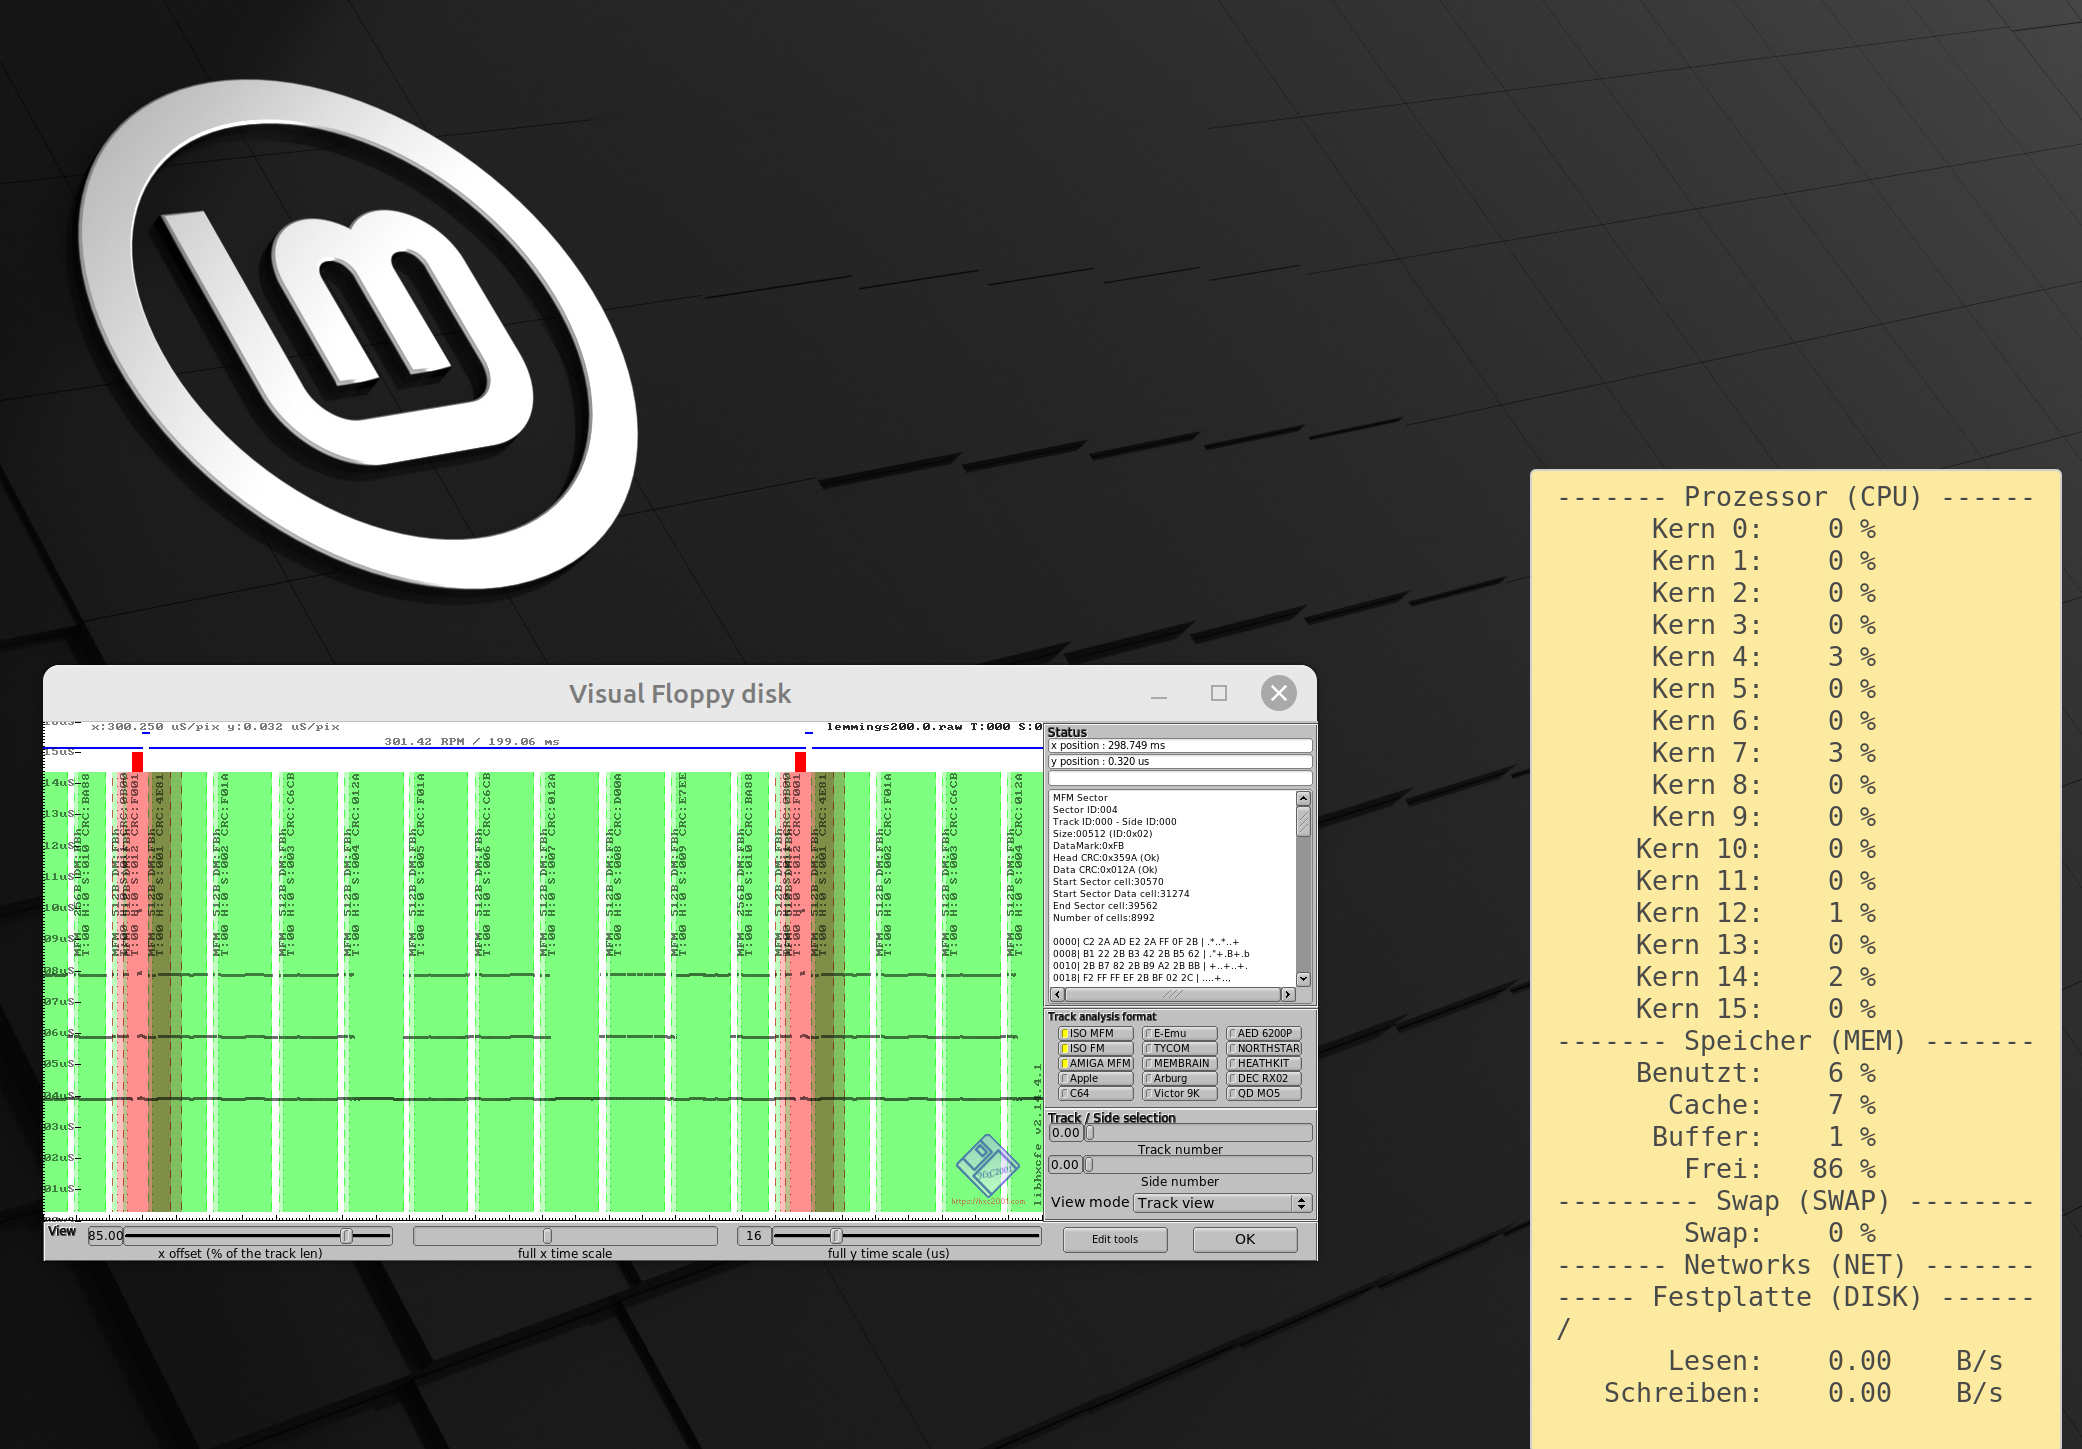Toggle the ISO FM analysis format
Screen dimensions: 2082x1449
tap(1095, 1048)
